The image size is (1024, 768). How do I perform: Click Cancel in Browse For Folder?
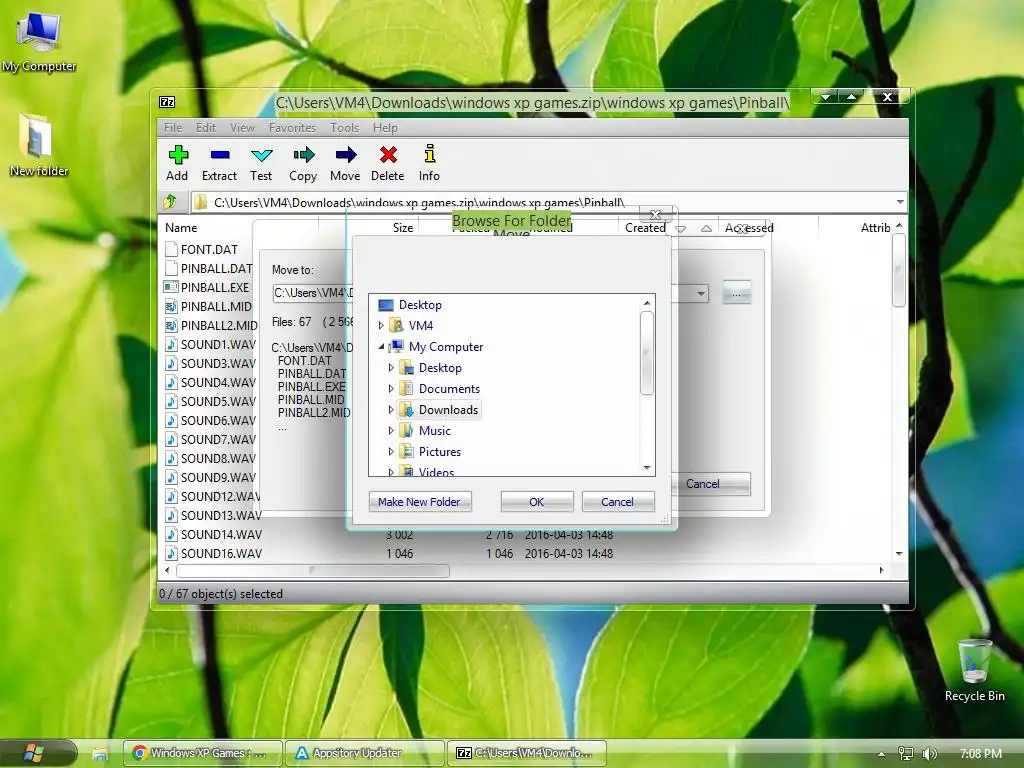(x=617, y=502)
